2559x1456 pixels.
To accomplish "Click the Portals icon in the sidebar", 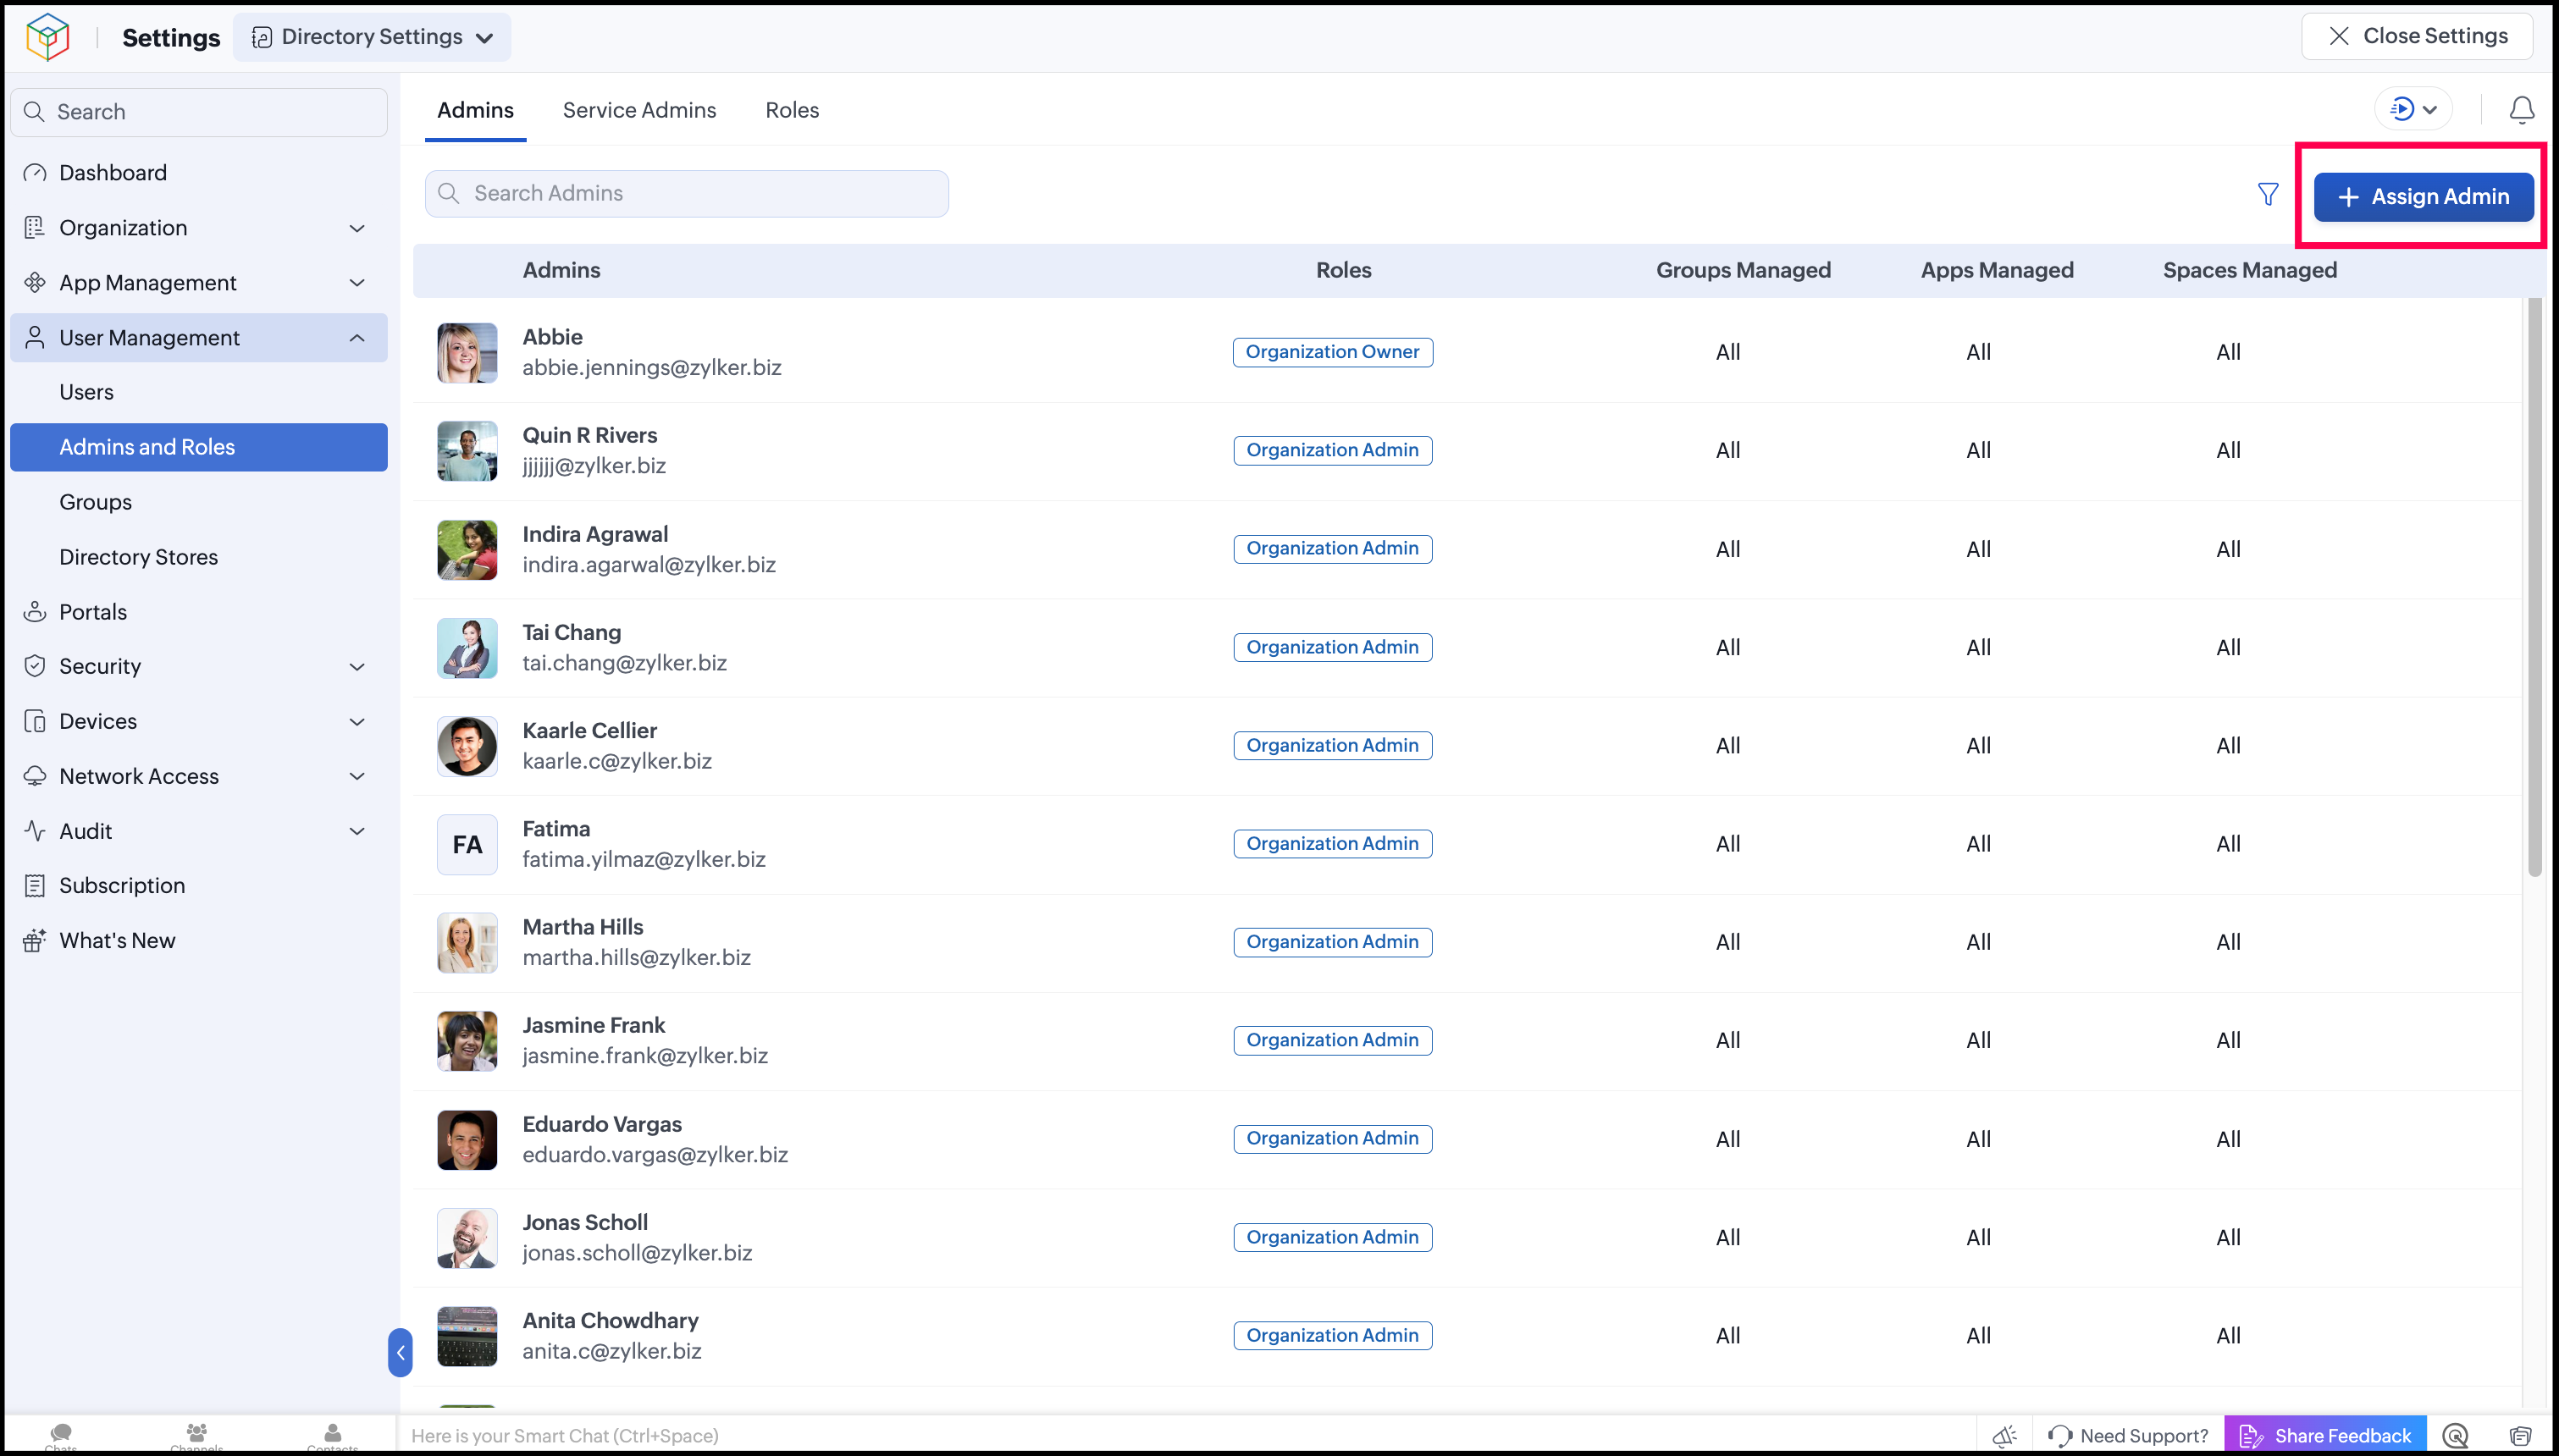I will point(35,612).
